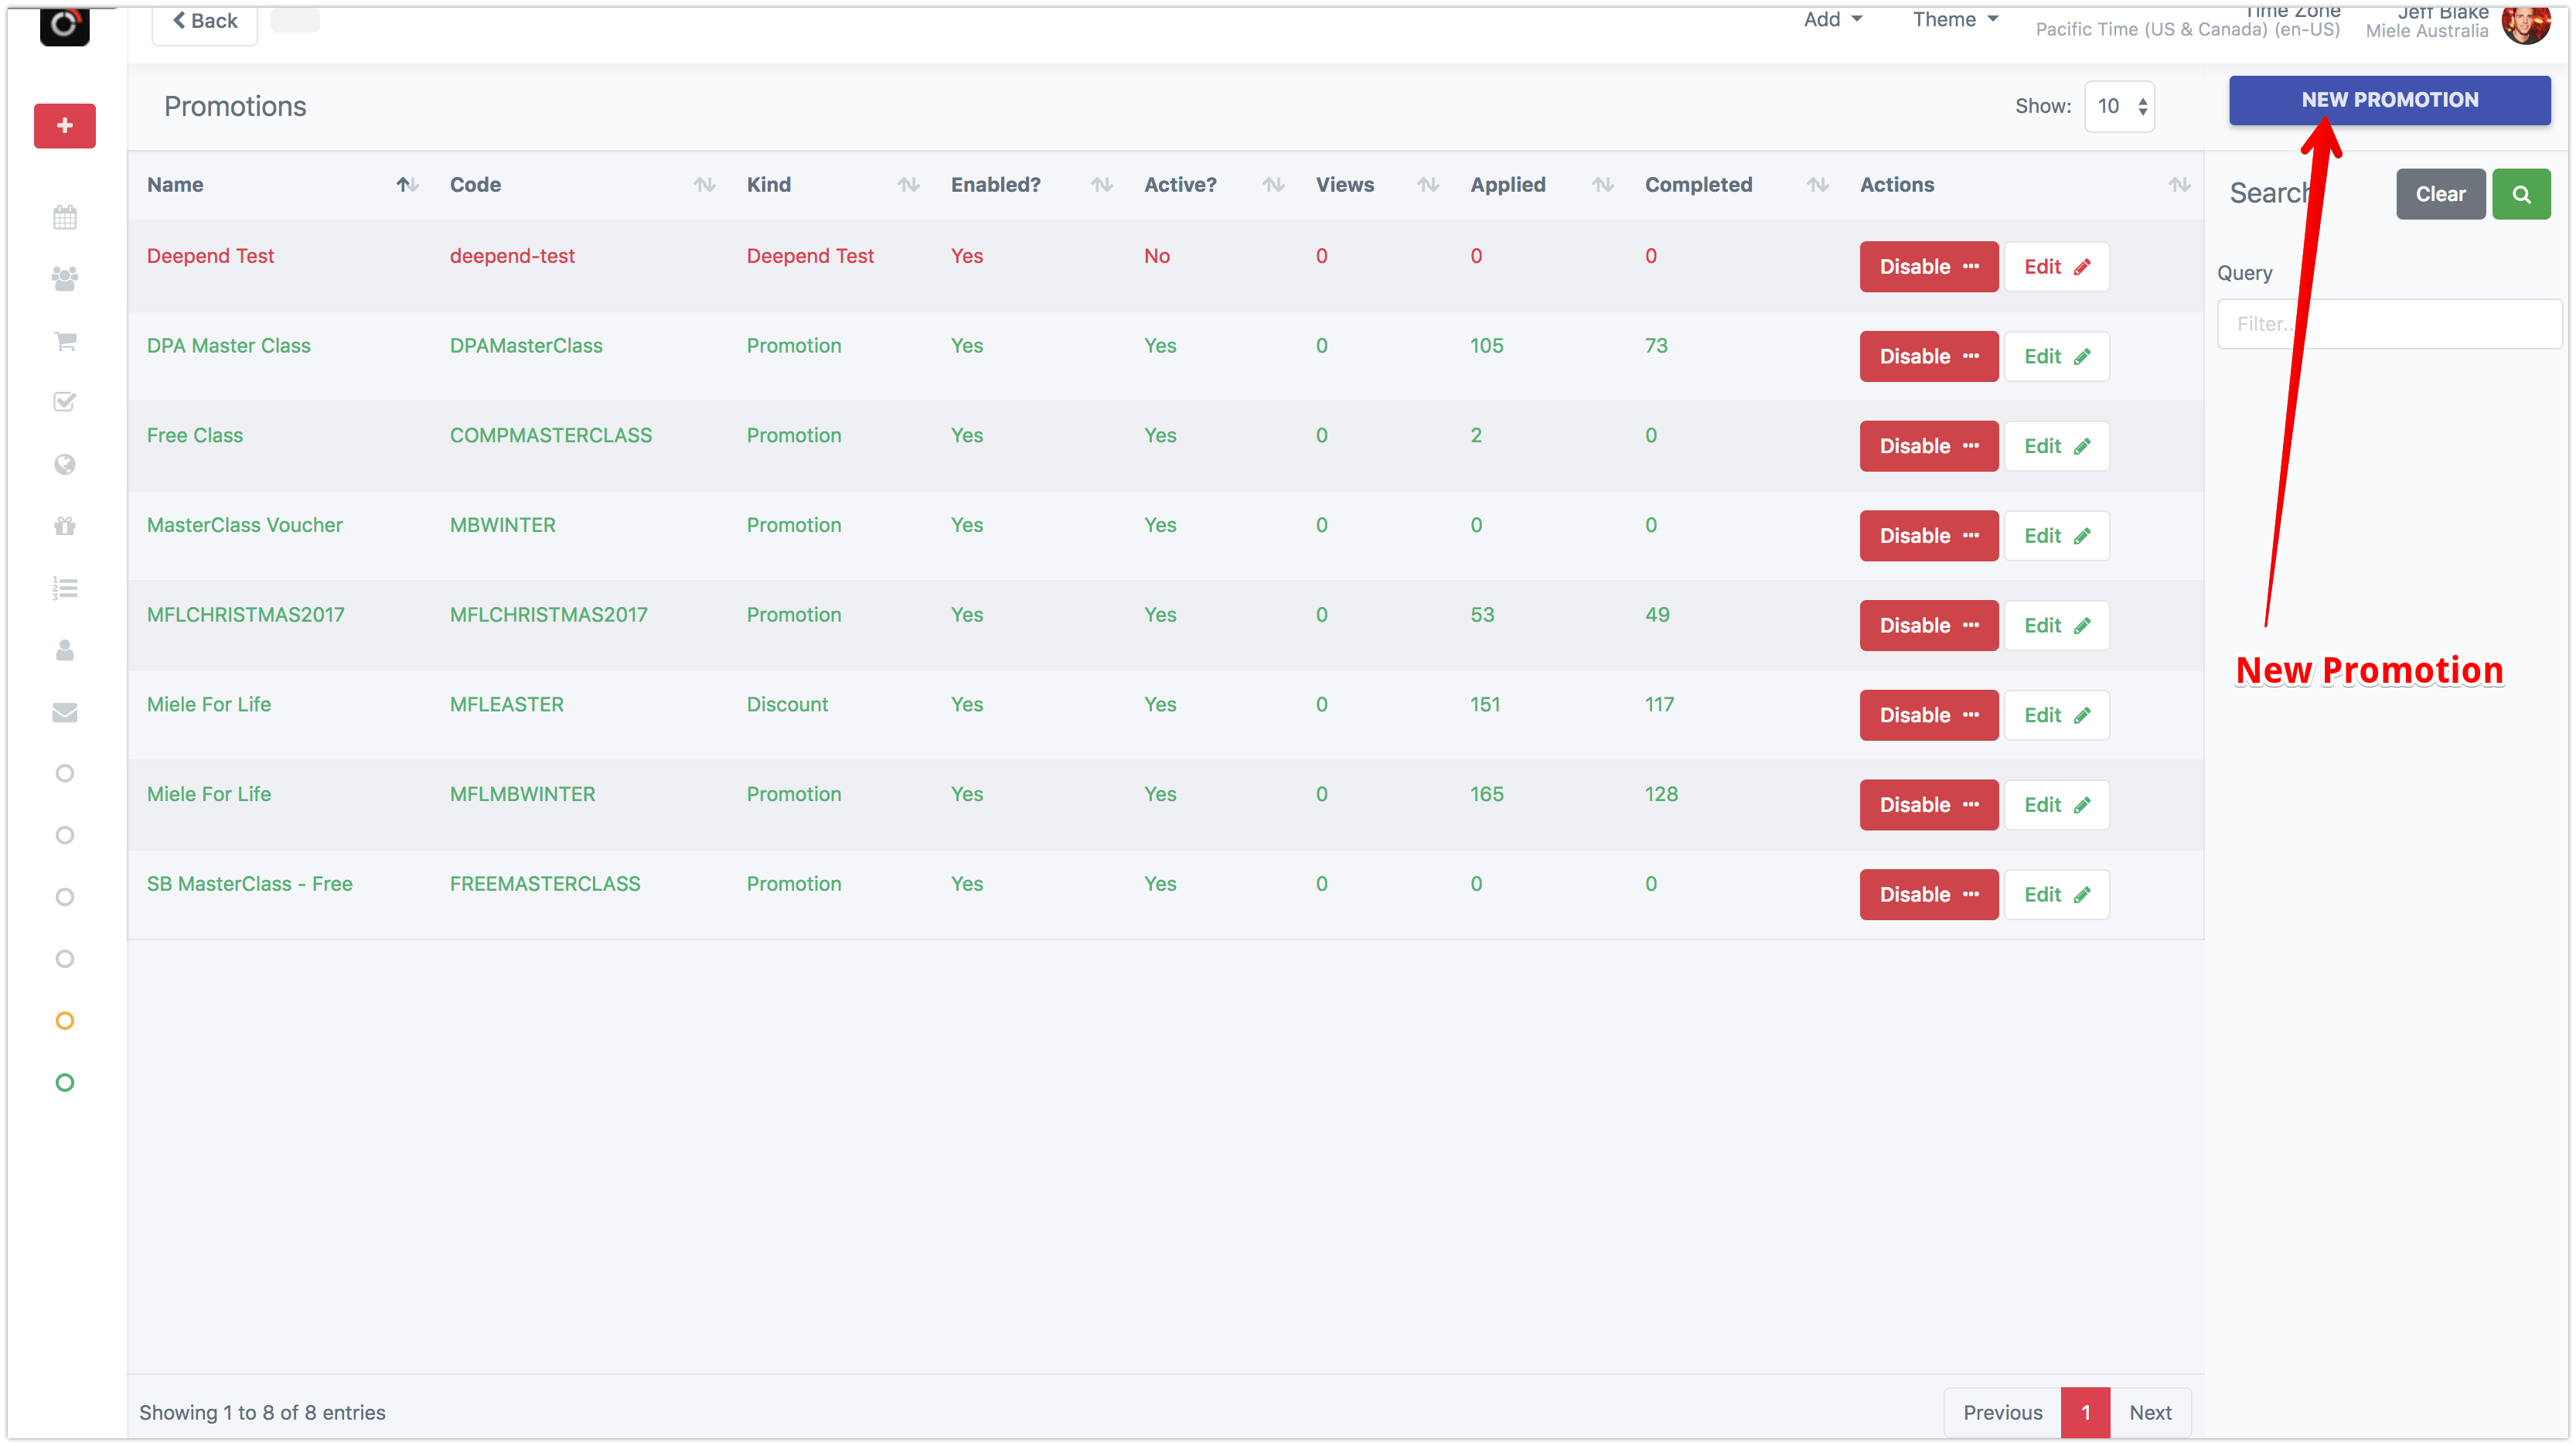Edit the SB MasterClass - Free promotion
The width and height of the screenshot is (2576, 1446).
coord(2056,895)
